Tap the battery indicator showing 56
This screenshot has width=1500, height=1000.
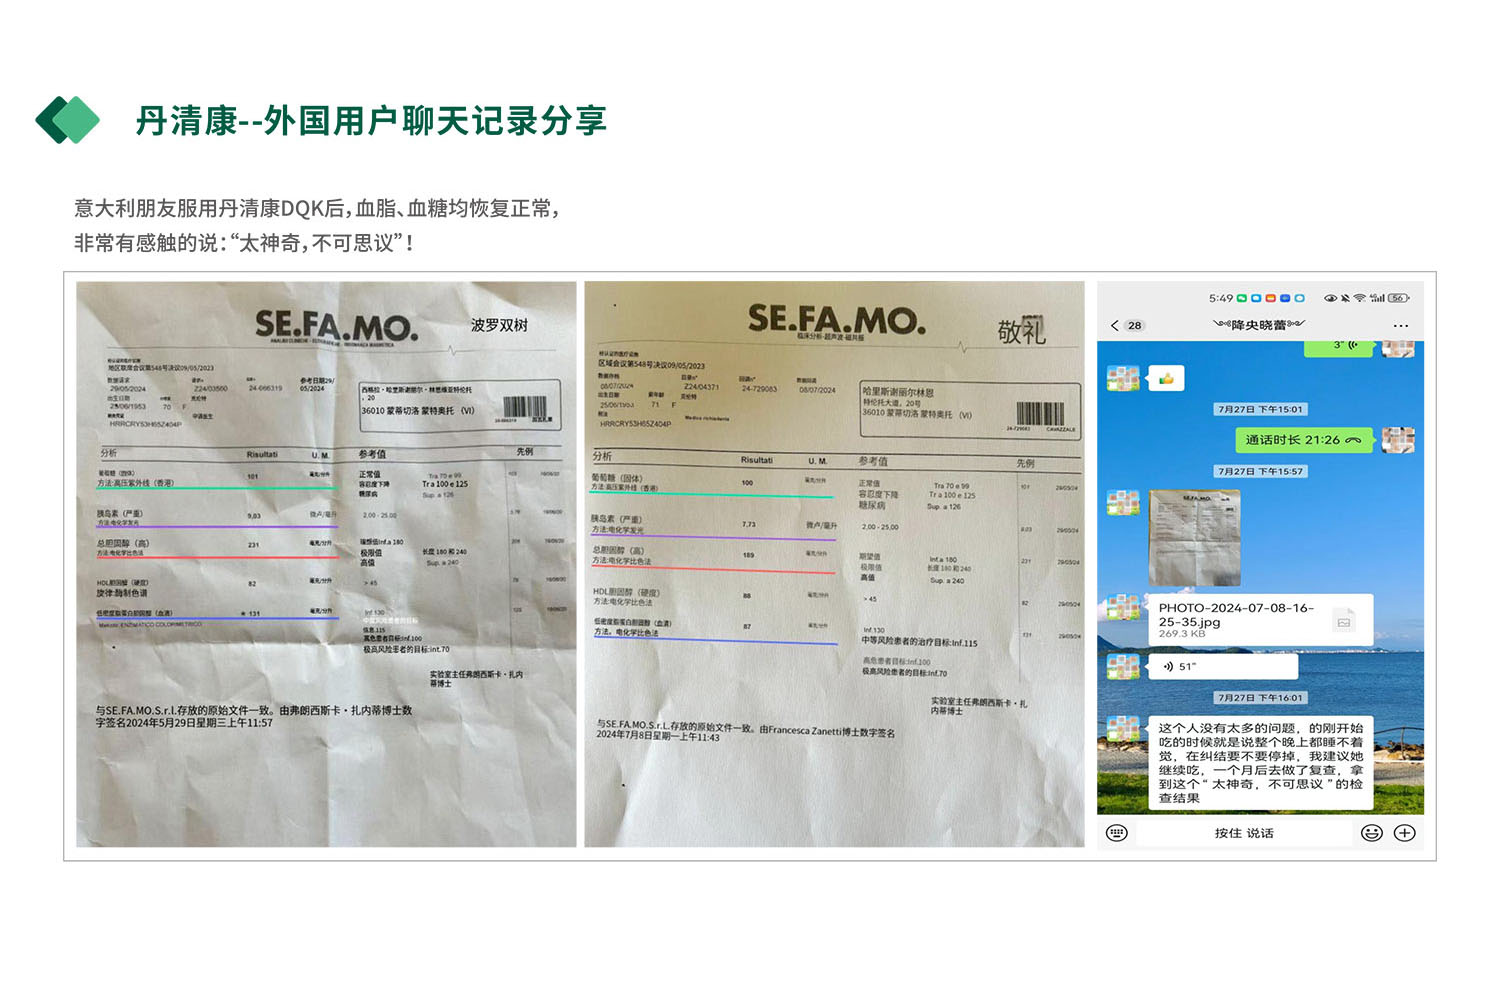coord(1398,298)
